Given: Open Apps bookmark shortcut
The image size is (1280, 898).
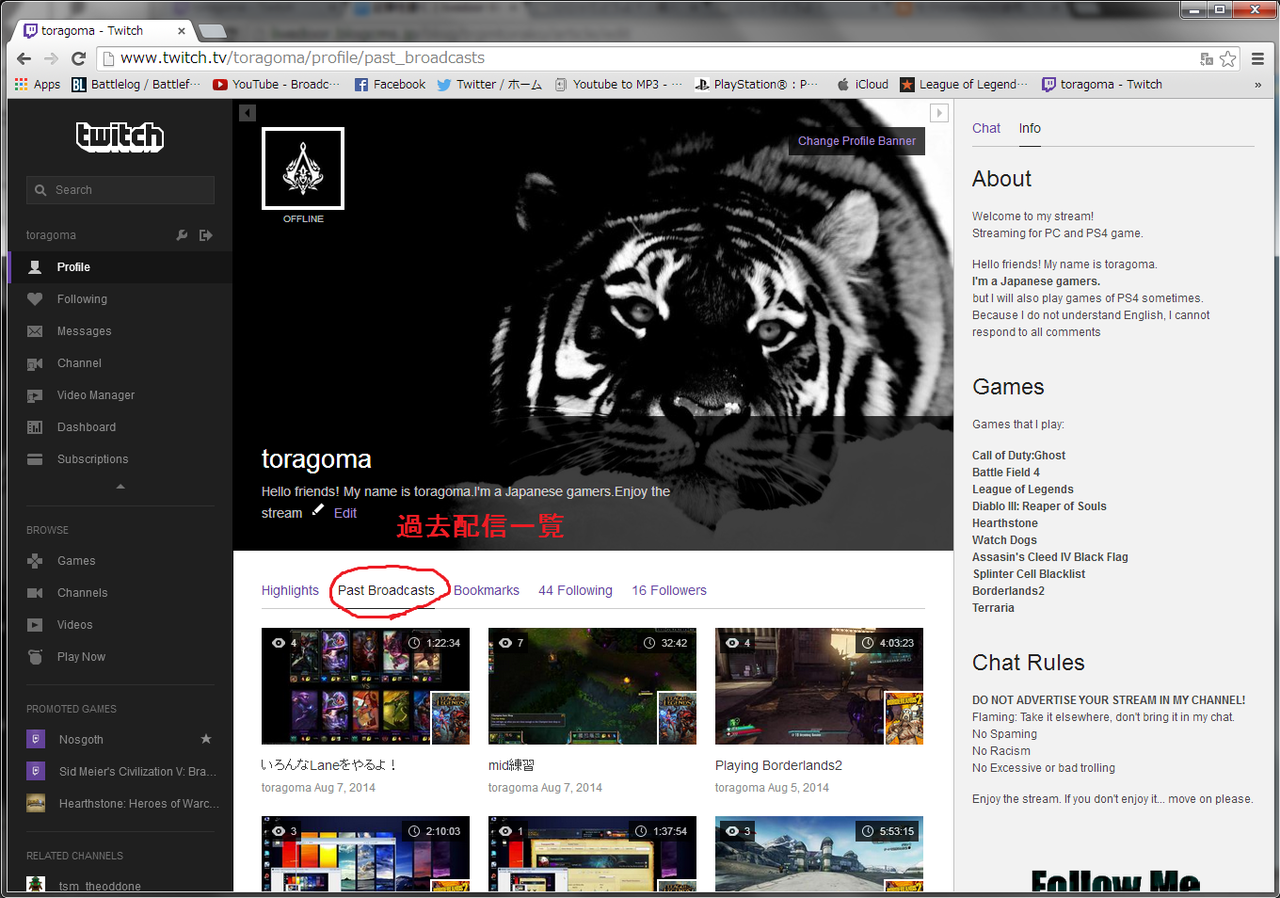Looking at the screenshot, I should pos(38,85).
